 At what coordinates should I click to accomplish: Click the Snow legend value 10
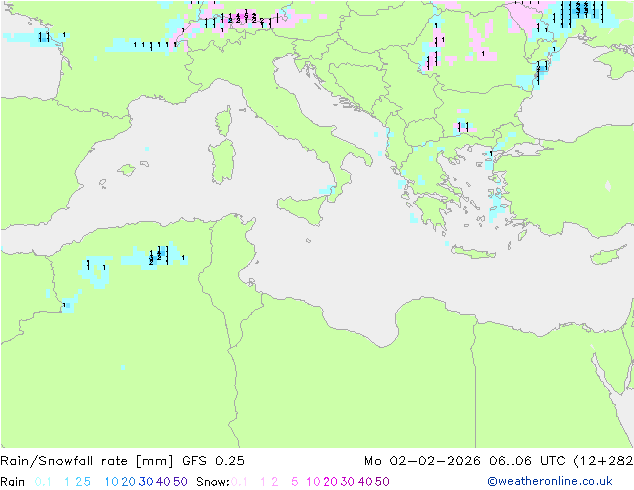pos(313,482)
